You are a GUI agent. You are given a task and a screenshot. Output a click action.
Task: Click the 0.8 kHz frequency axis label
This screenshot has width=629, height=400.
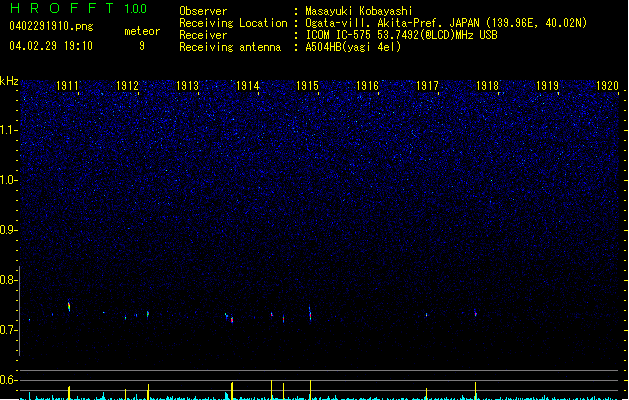tap(8, 280)
